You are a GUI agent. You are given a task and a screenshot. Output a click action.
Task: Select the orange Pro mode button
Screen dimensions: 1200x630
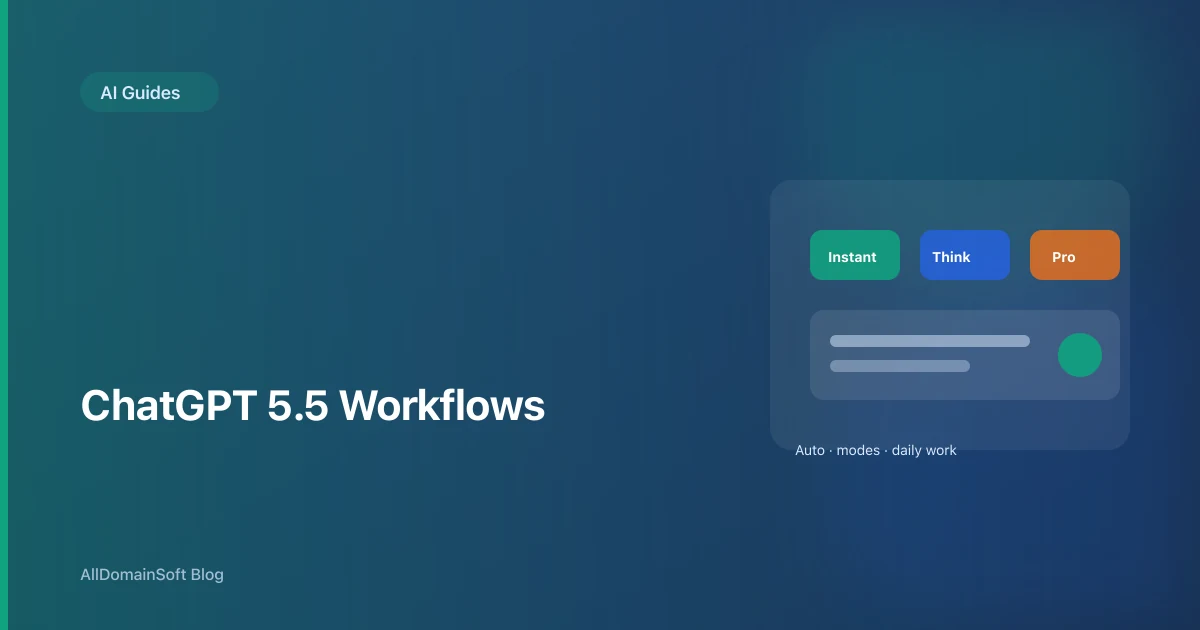(x=1075, y=255)
